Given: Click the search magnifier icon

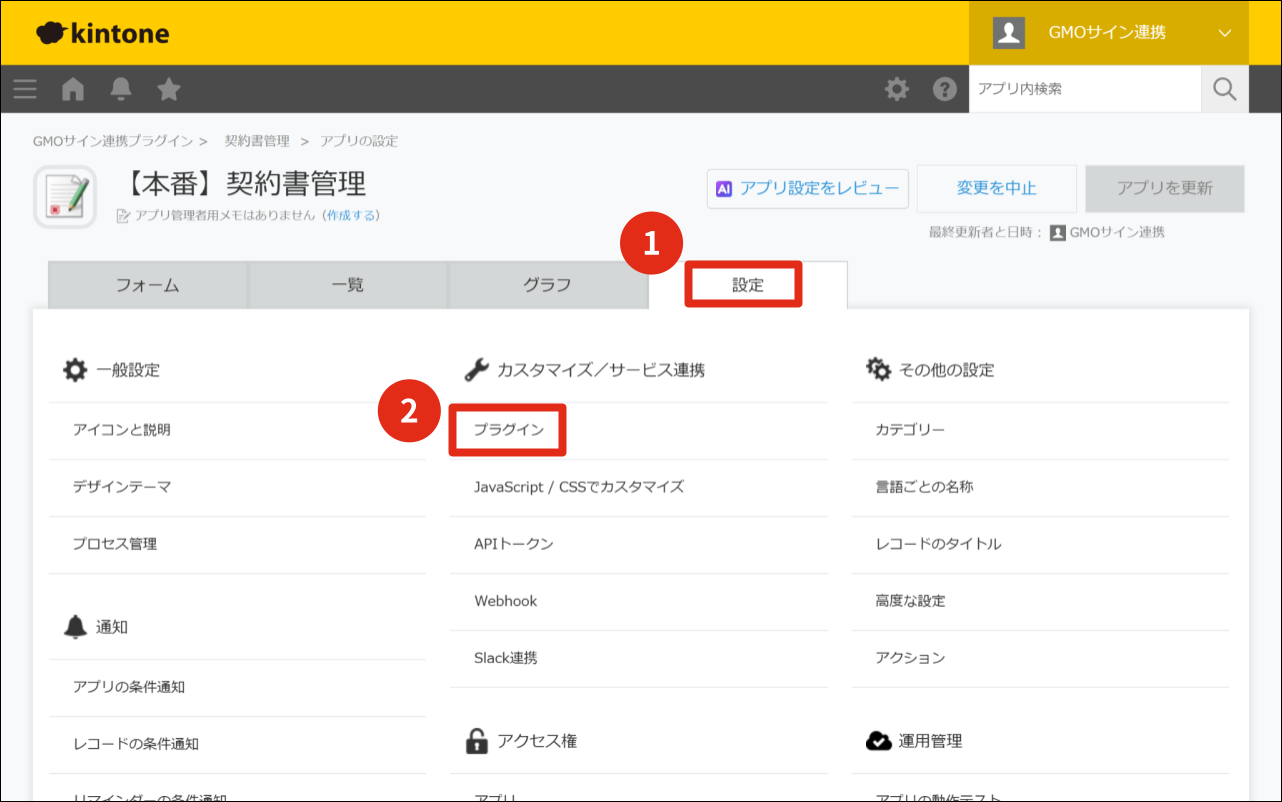Looking at the screenshot, I should [x=1225, y=89].
